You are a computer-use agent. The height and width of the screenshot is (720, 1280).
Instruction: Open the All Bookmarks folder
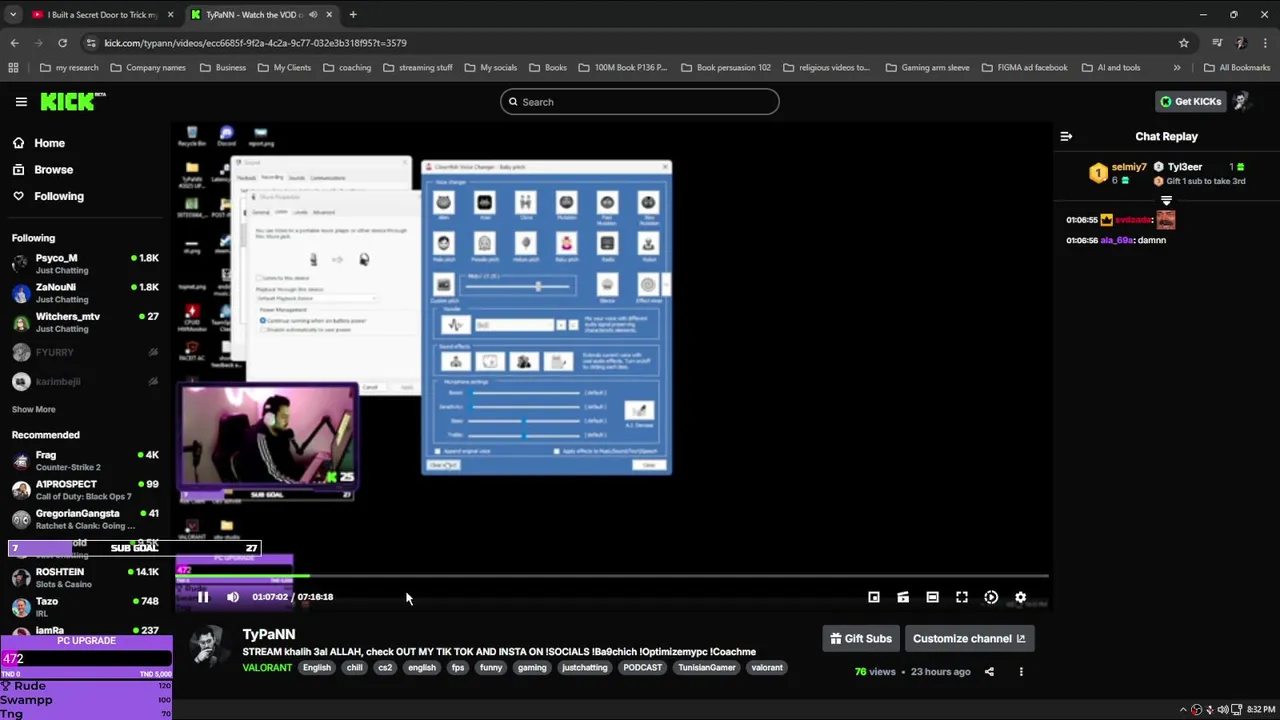[x=1237, y=68]
